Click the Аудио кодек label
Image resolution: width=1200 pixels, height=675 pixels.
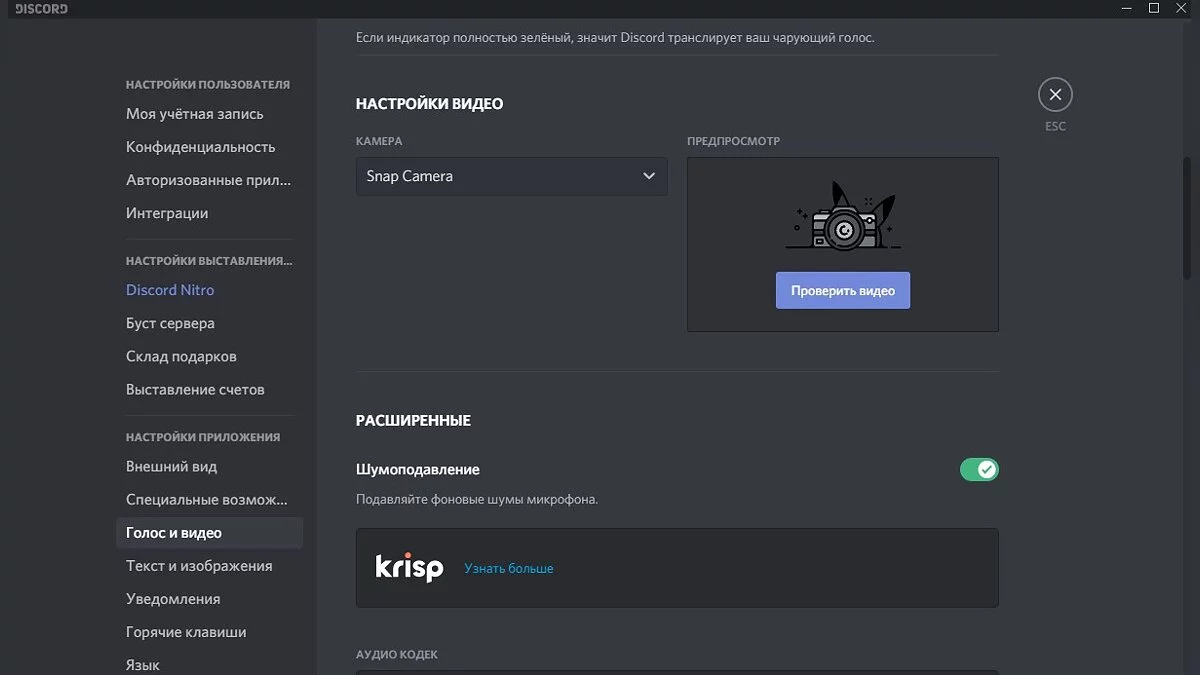(397, 655)
